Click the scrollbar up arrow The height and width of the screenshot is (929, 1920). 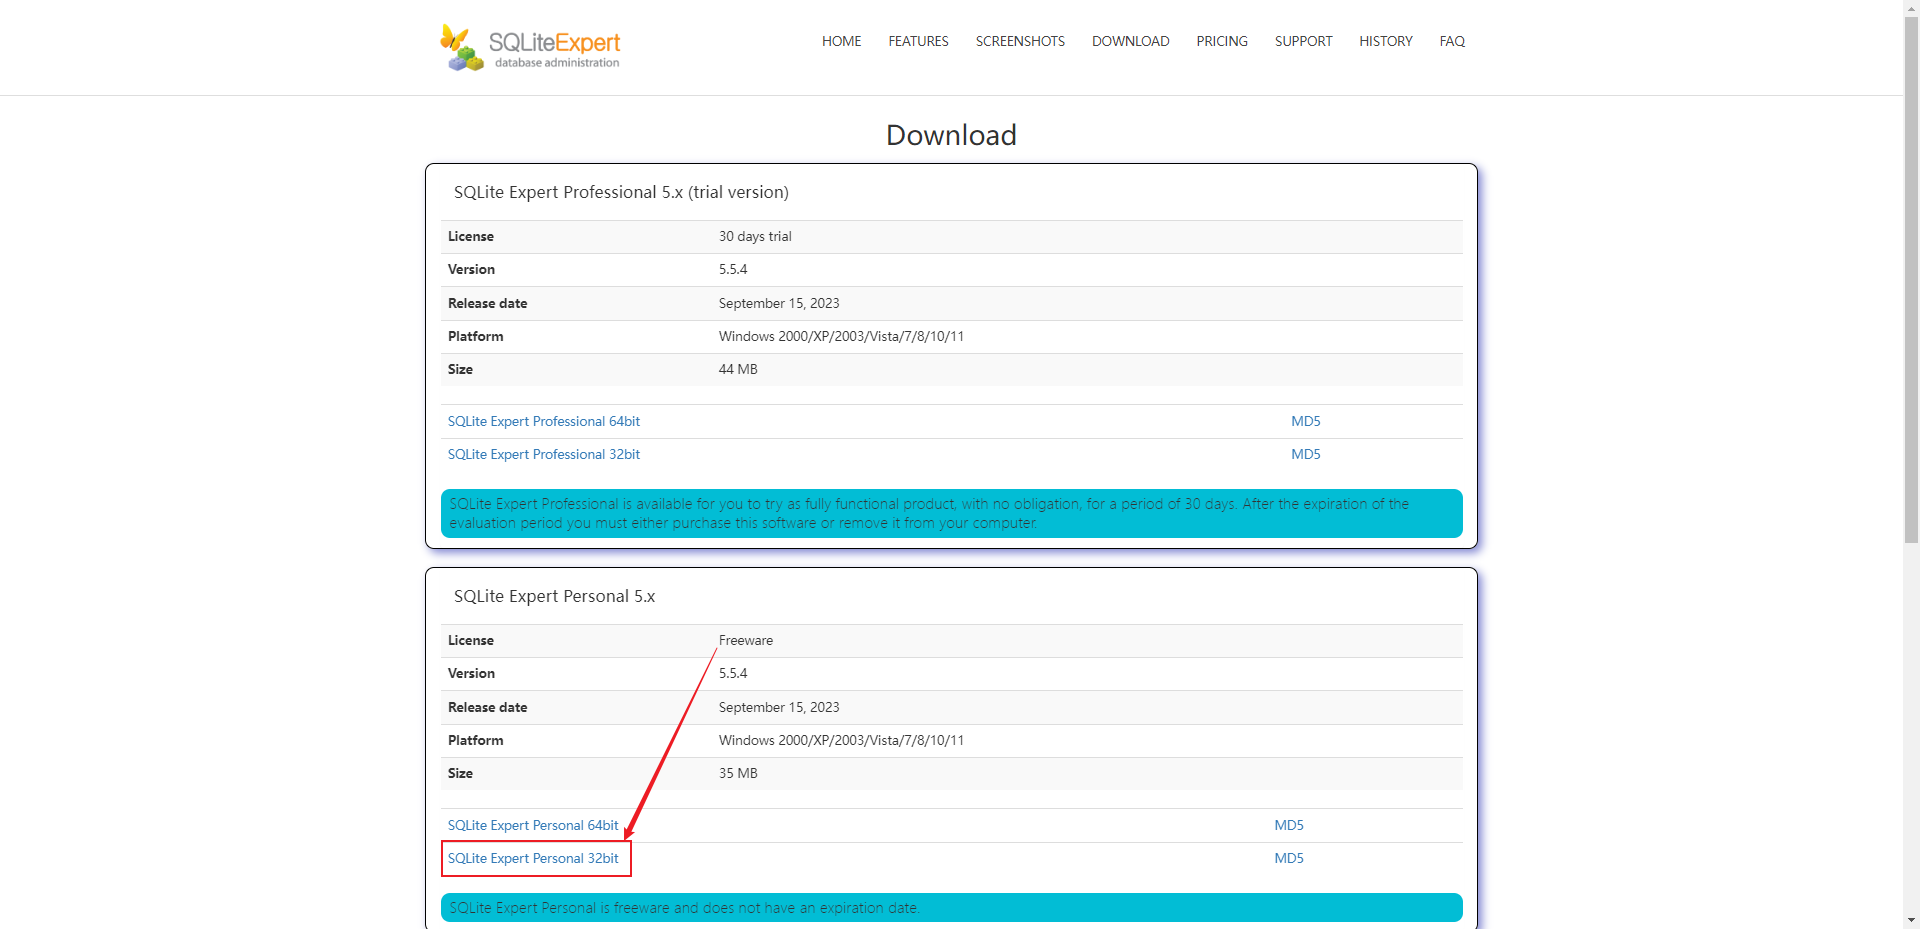click(x=1911, y=7)
